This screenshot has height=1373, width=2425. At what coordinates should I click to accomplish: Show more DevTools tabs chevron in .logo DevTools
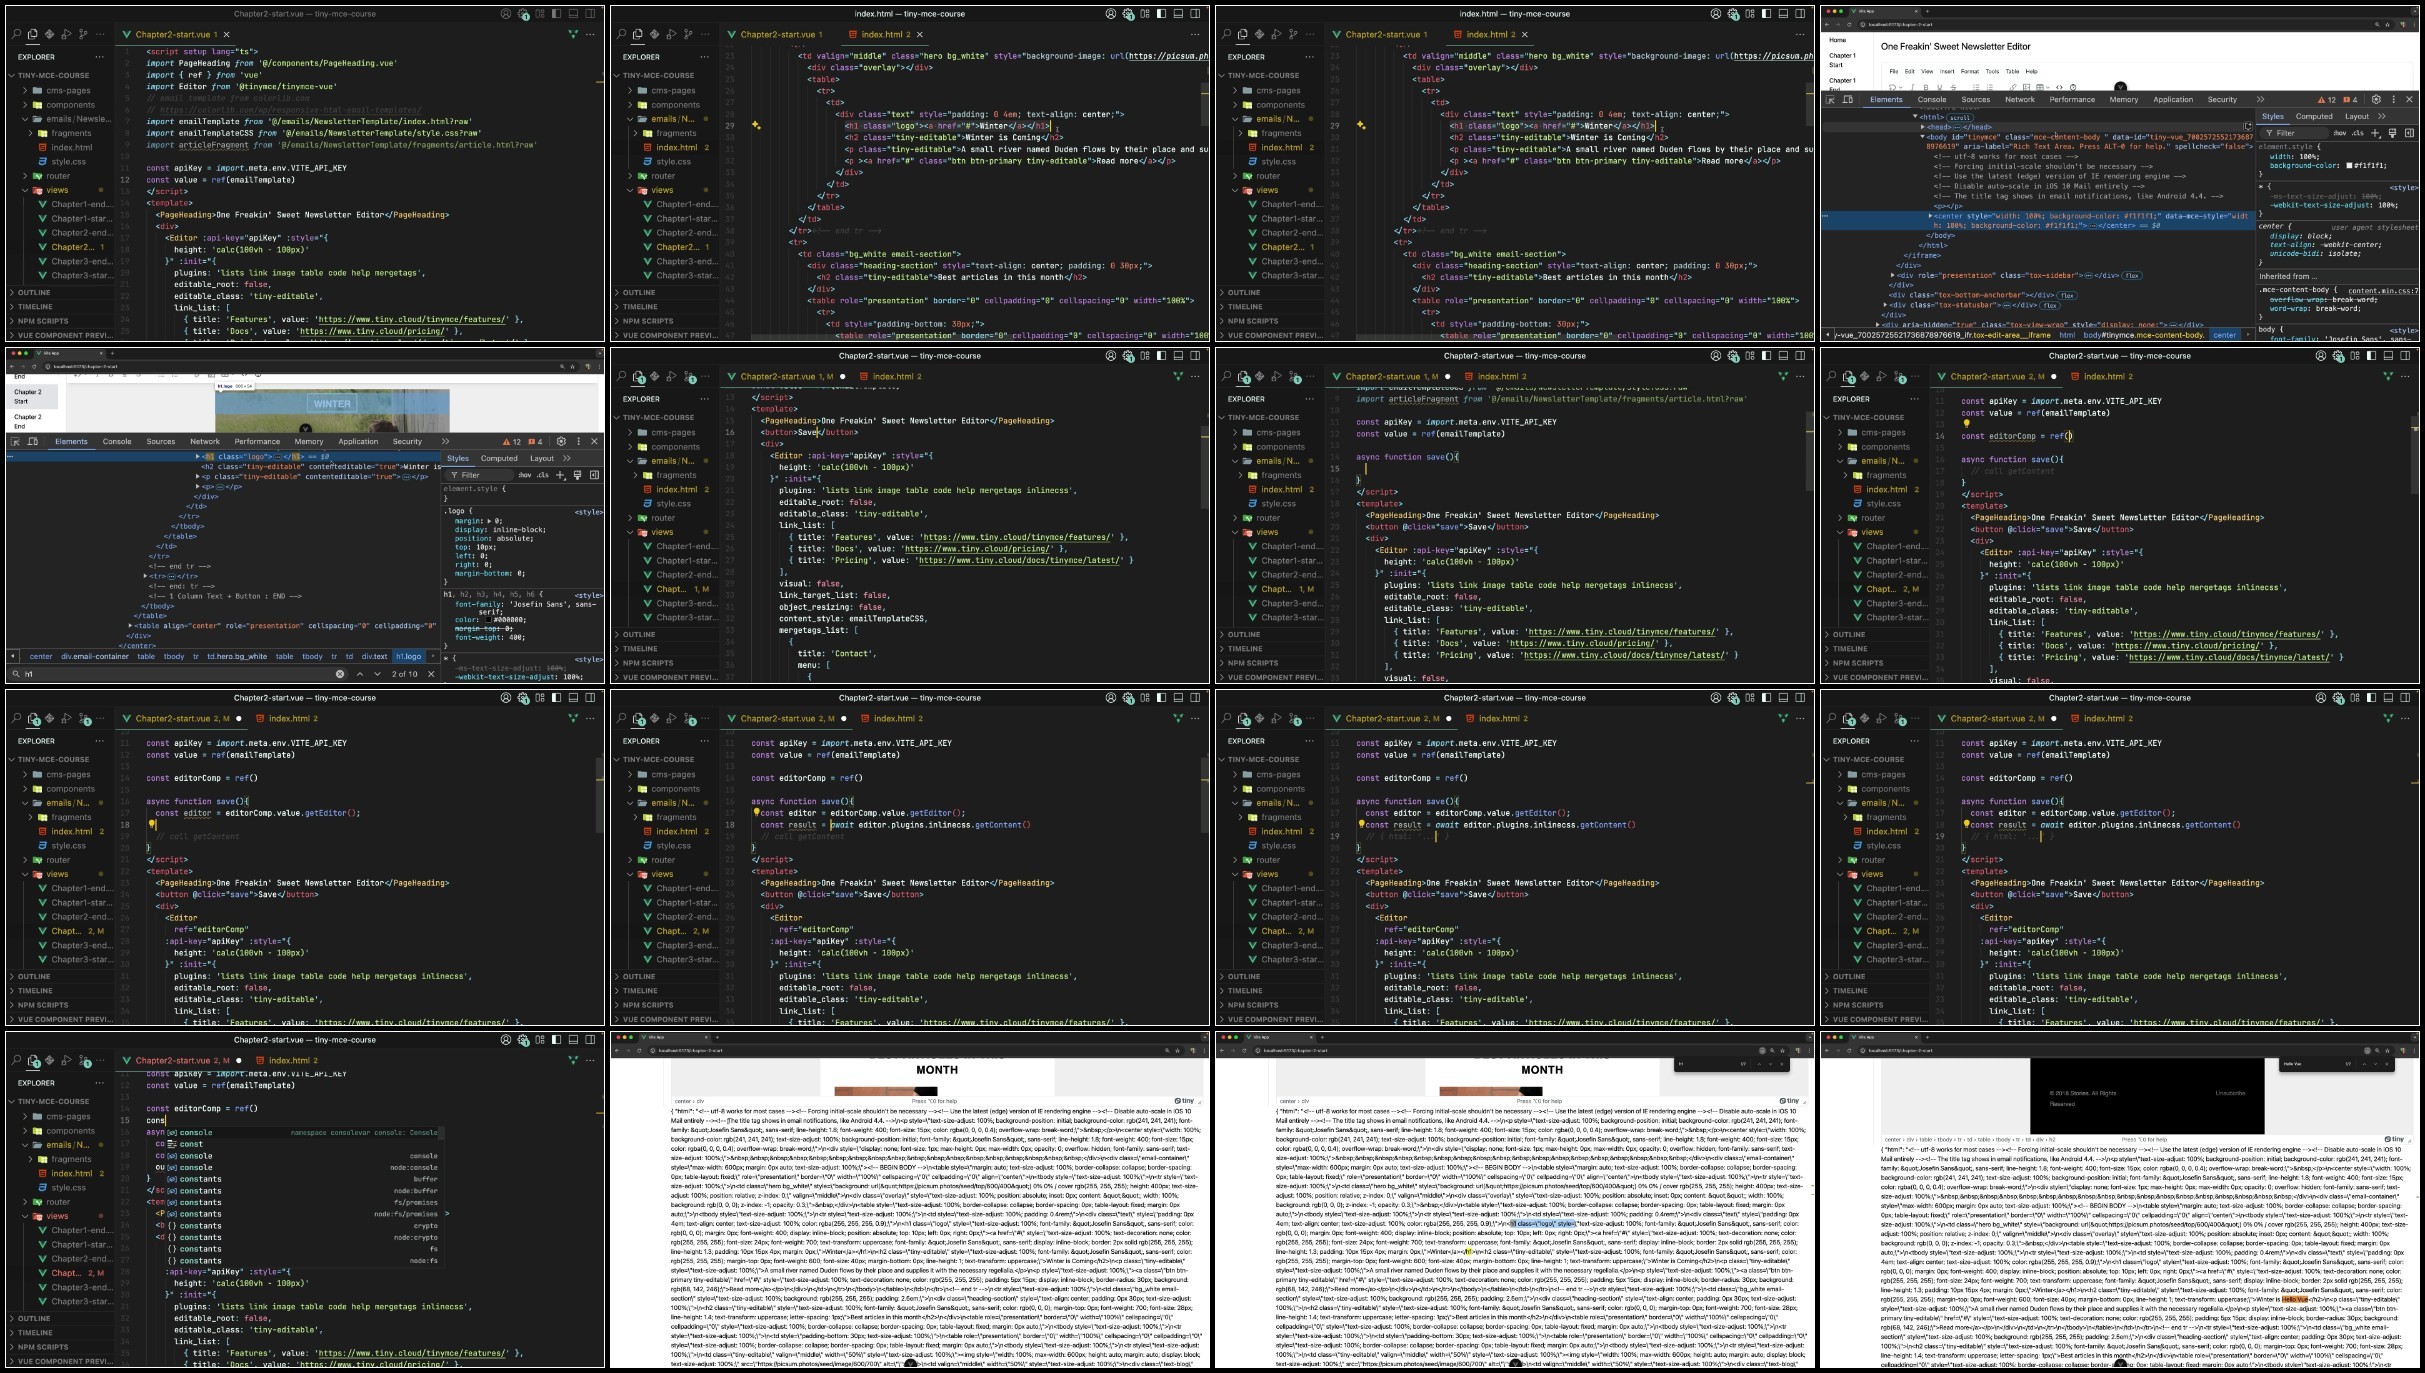click(x=445, y=441)
